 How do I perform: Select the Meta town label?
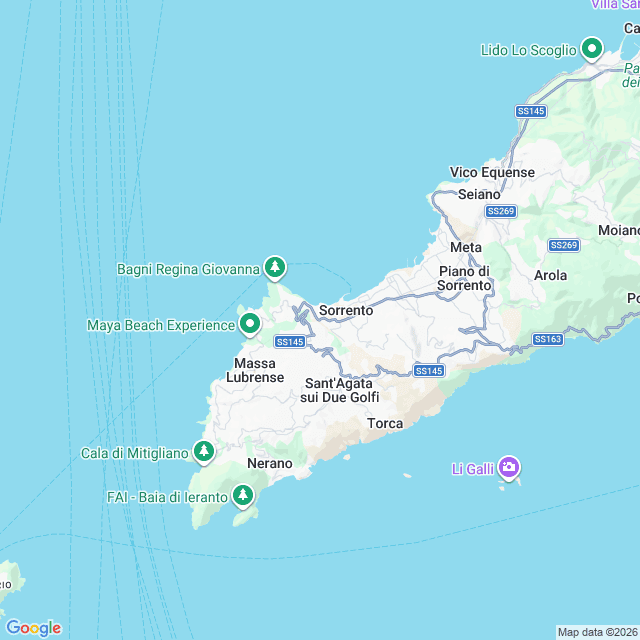tap(466, 247)
